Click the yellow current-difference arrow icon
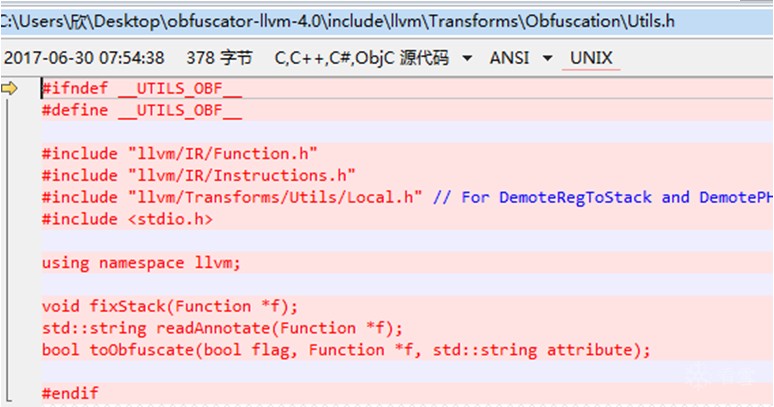The height and width of the screenshot is (407, 774). click(x=9, y=89)
